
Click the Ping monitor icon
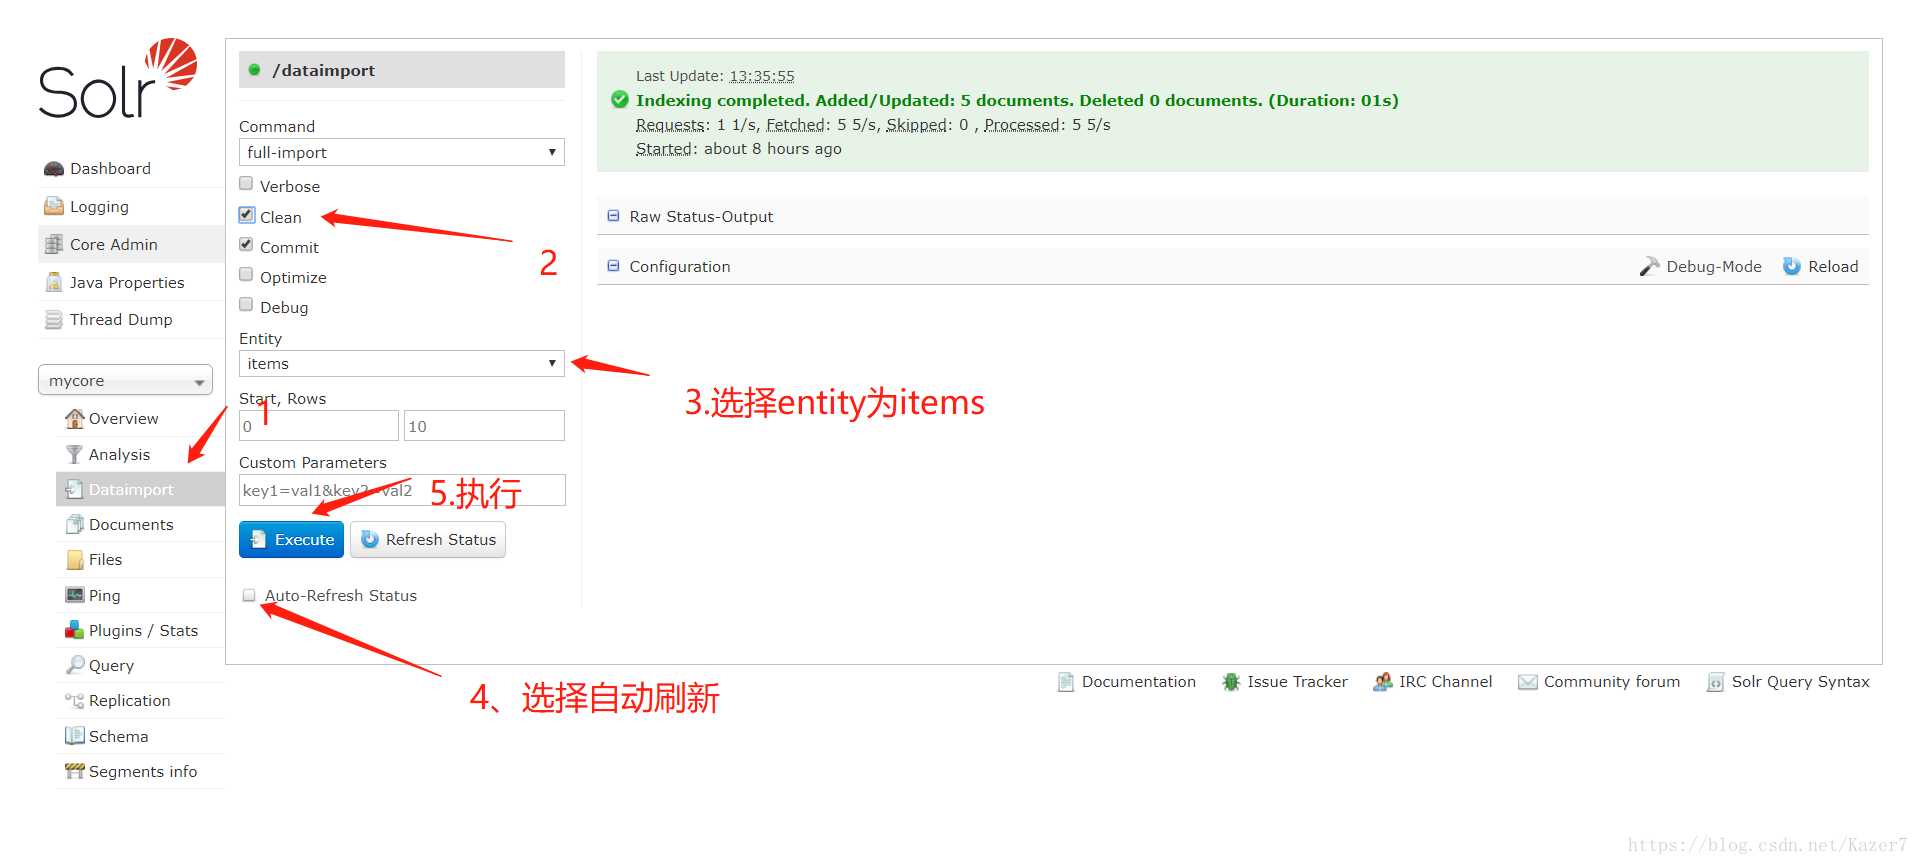[74, 595]
